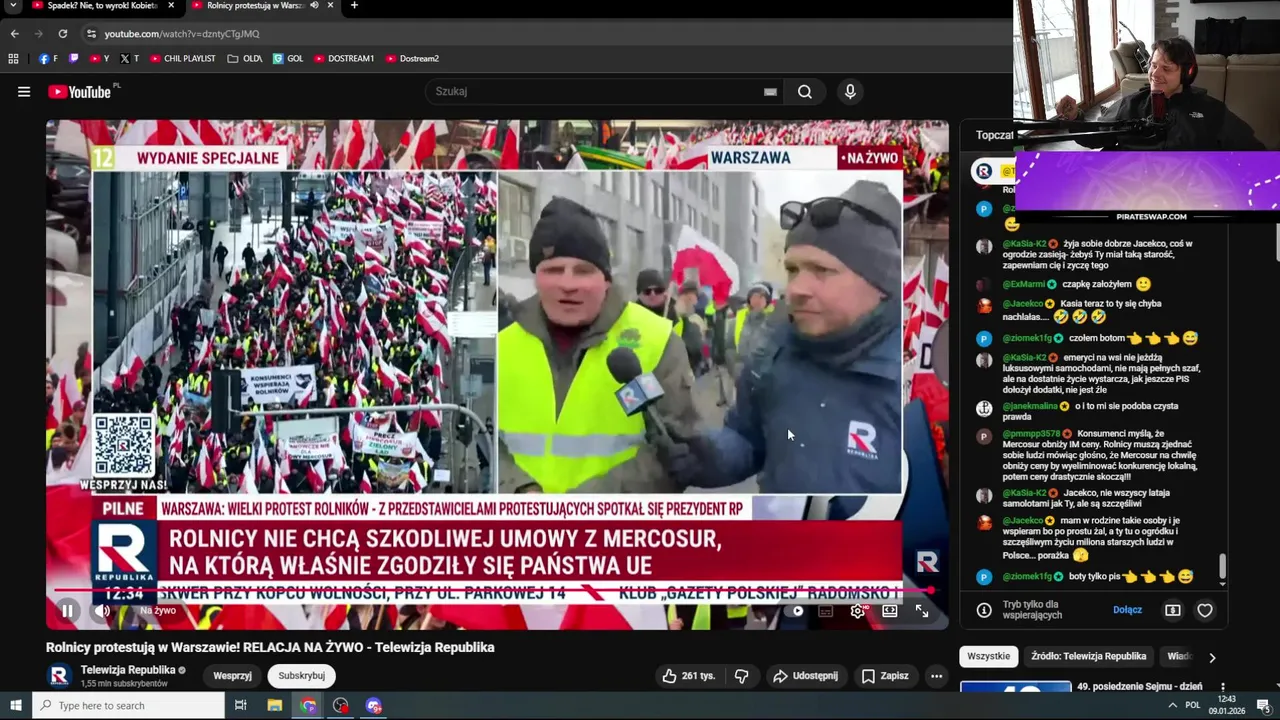
Task: Open more actions three-dot menu under video
Action: pos(936,676)
